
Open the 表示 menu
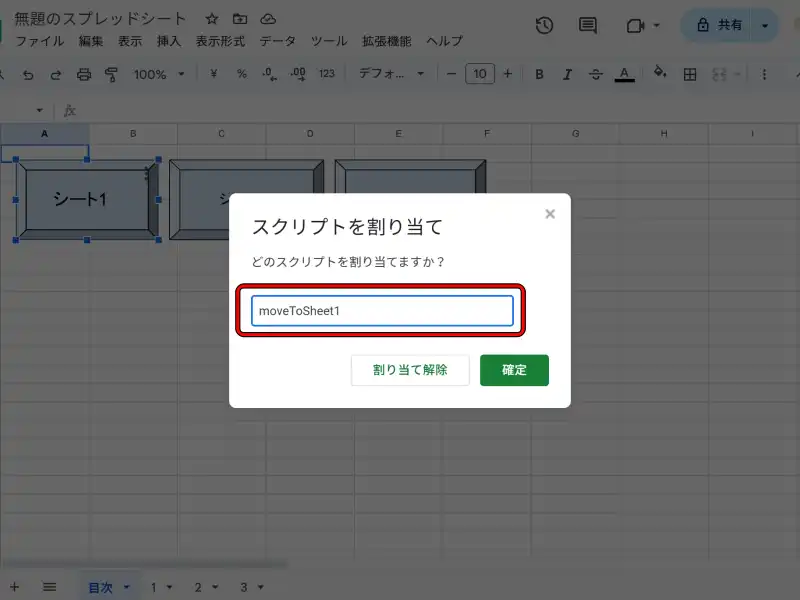130,41
